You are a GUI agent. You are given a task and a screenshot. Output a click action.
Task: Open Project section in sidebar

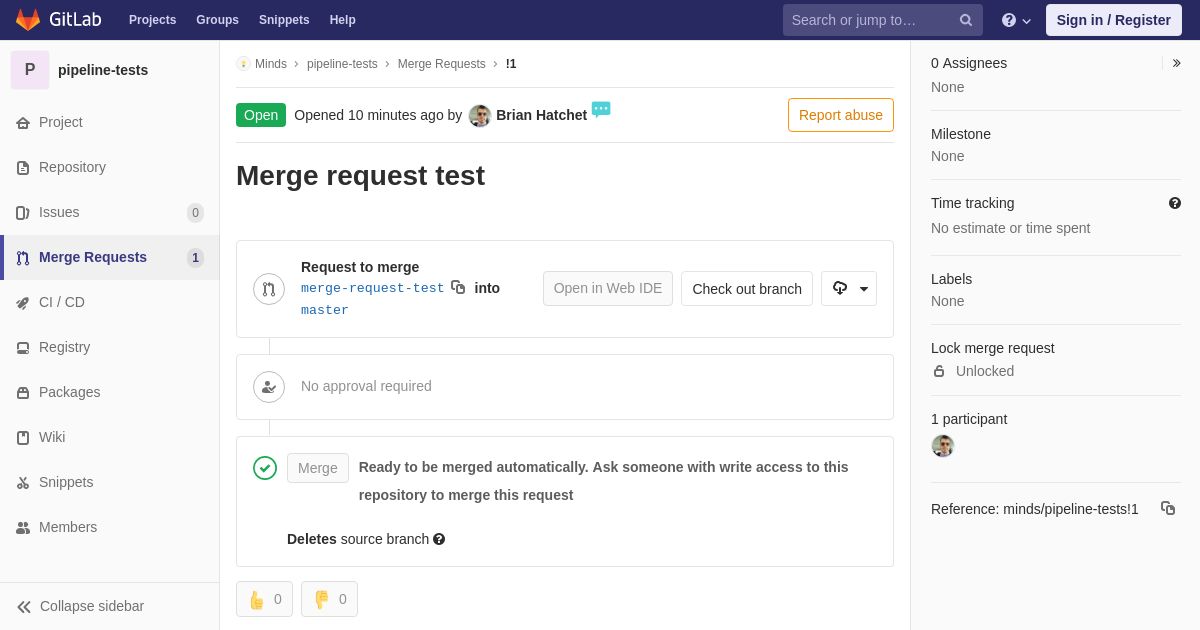tap(110, 122)
